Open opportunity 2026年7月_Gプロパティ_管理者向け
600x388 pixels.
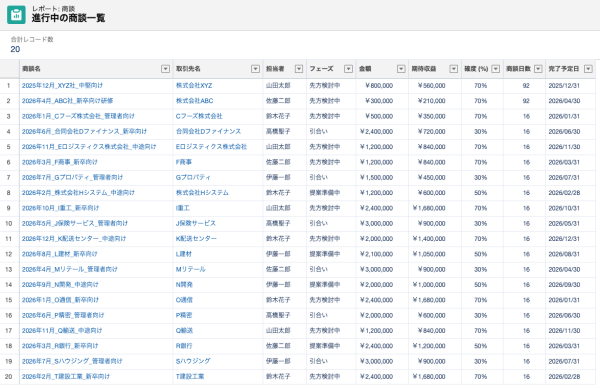coord(72,178)
